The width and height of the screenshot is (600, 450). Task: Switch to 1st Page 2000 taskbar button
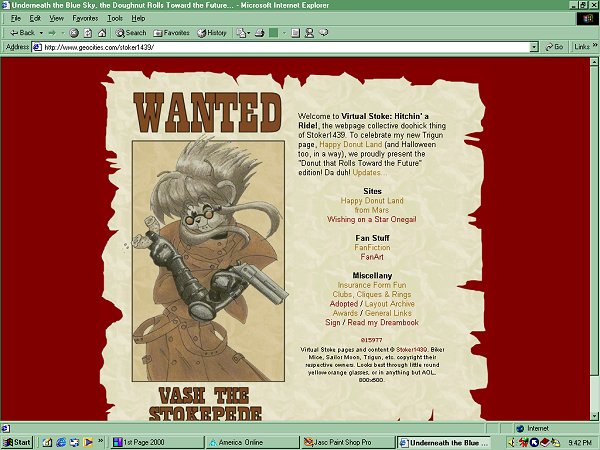point(157,443)
